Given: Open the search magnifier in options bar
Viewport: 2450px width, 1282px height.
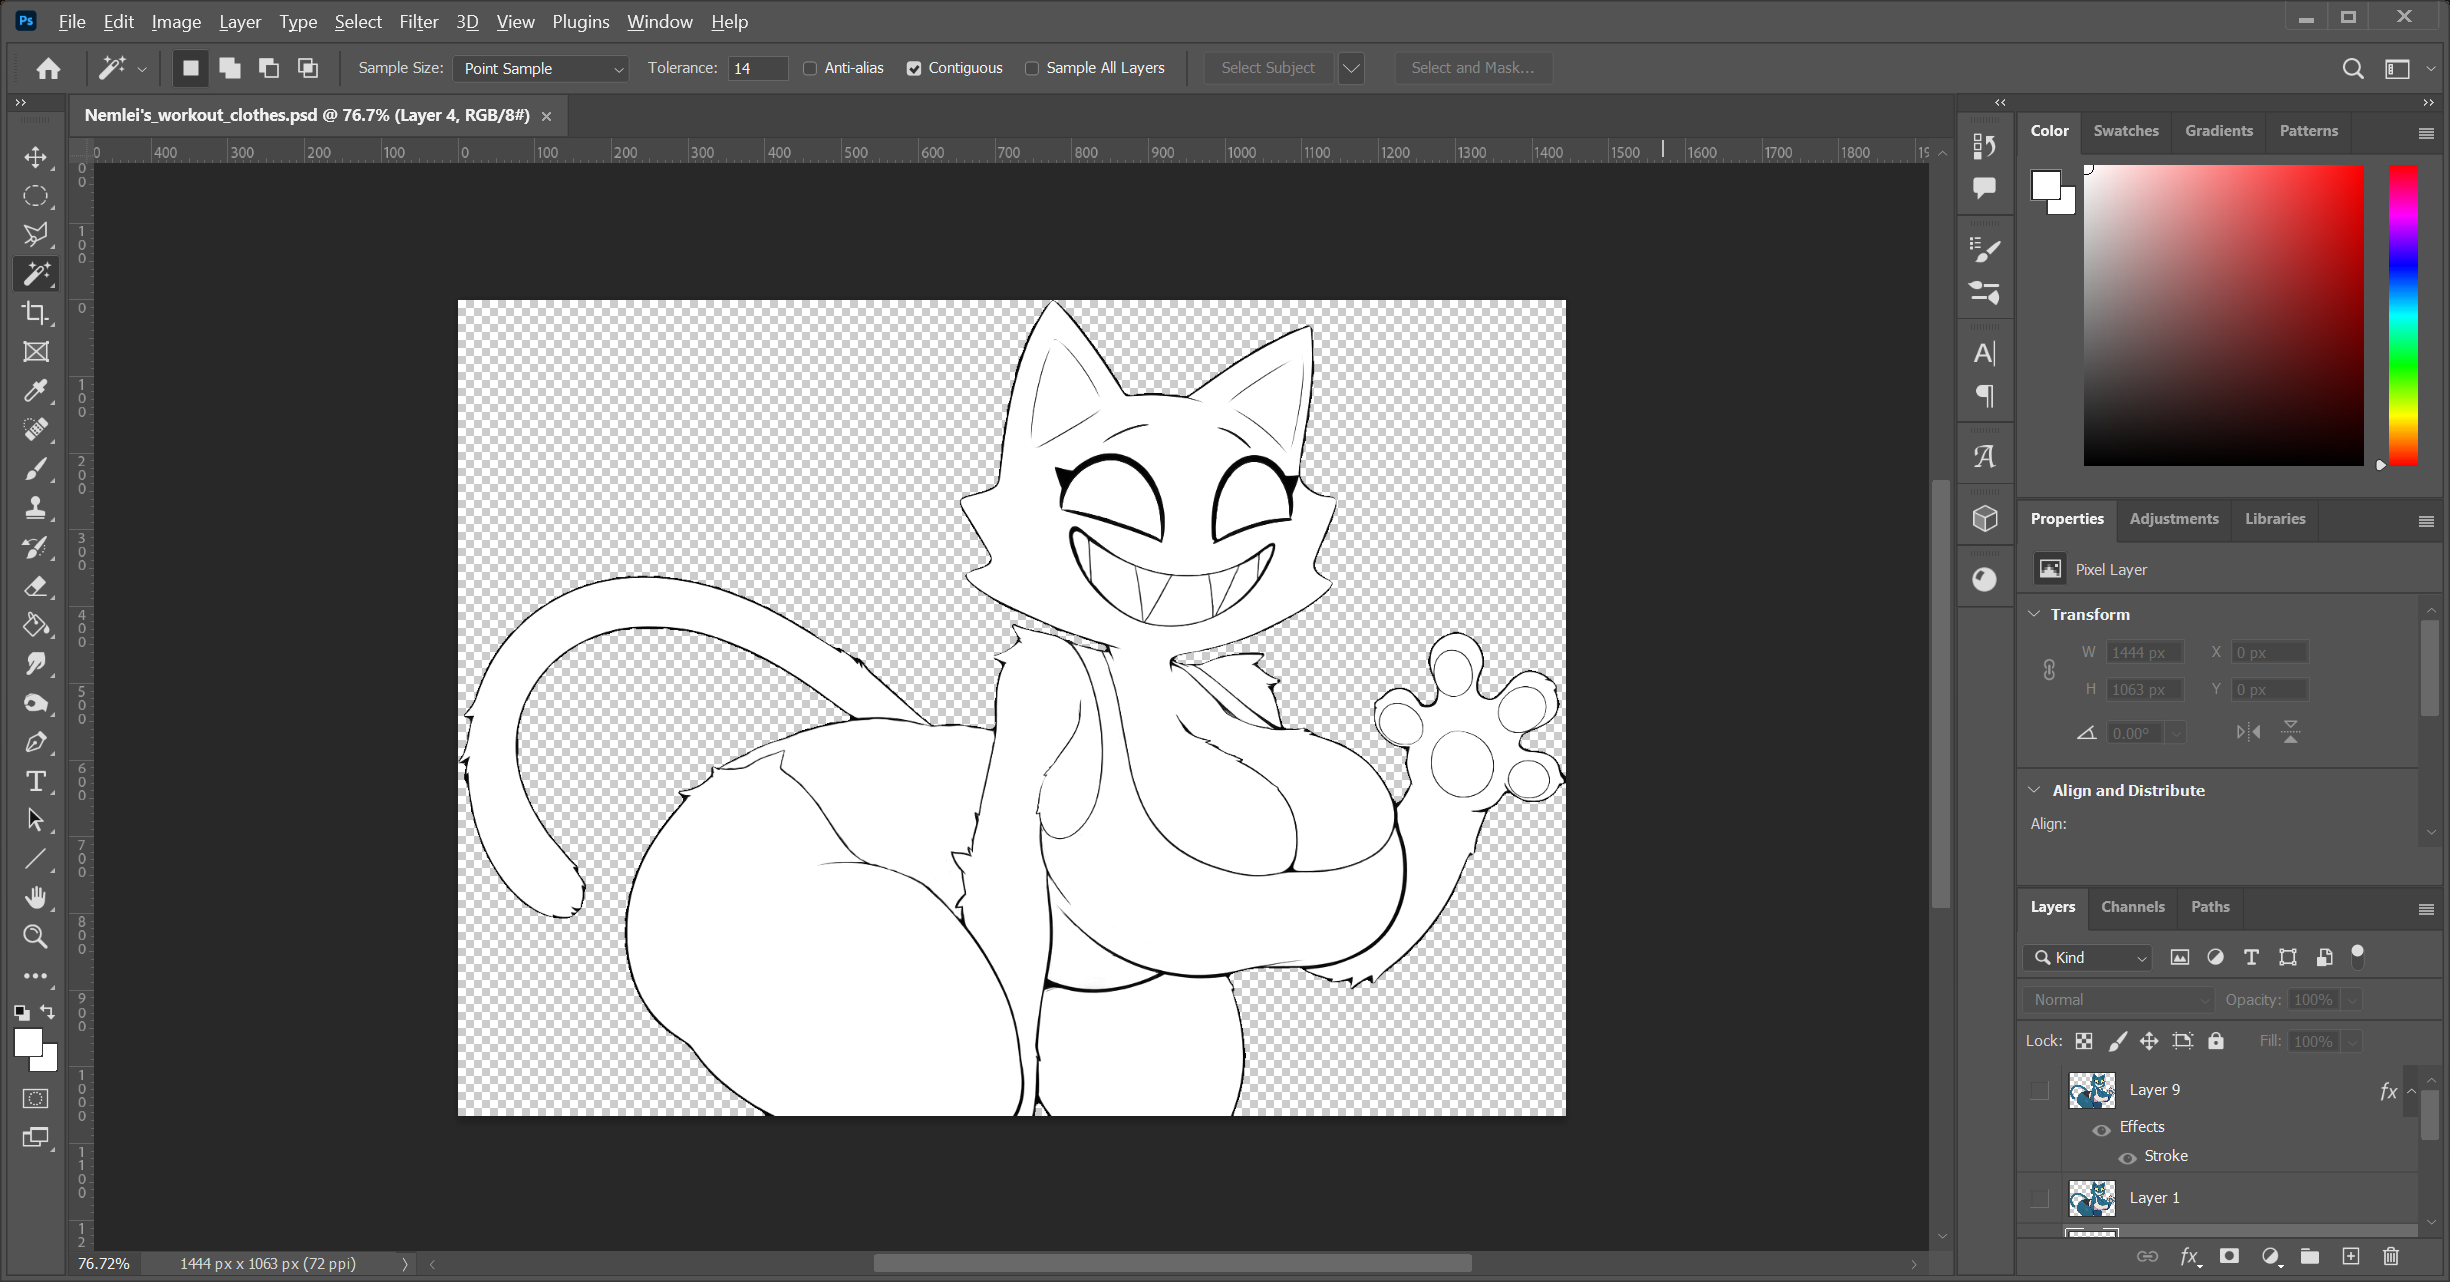Looking at the screenshot, I should point(2353,68).
